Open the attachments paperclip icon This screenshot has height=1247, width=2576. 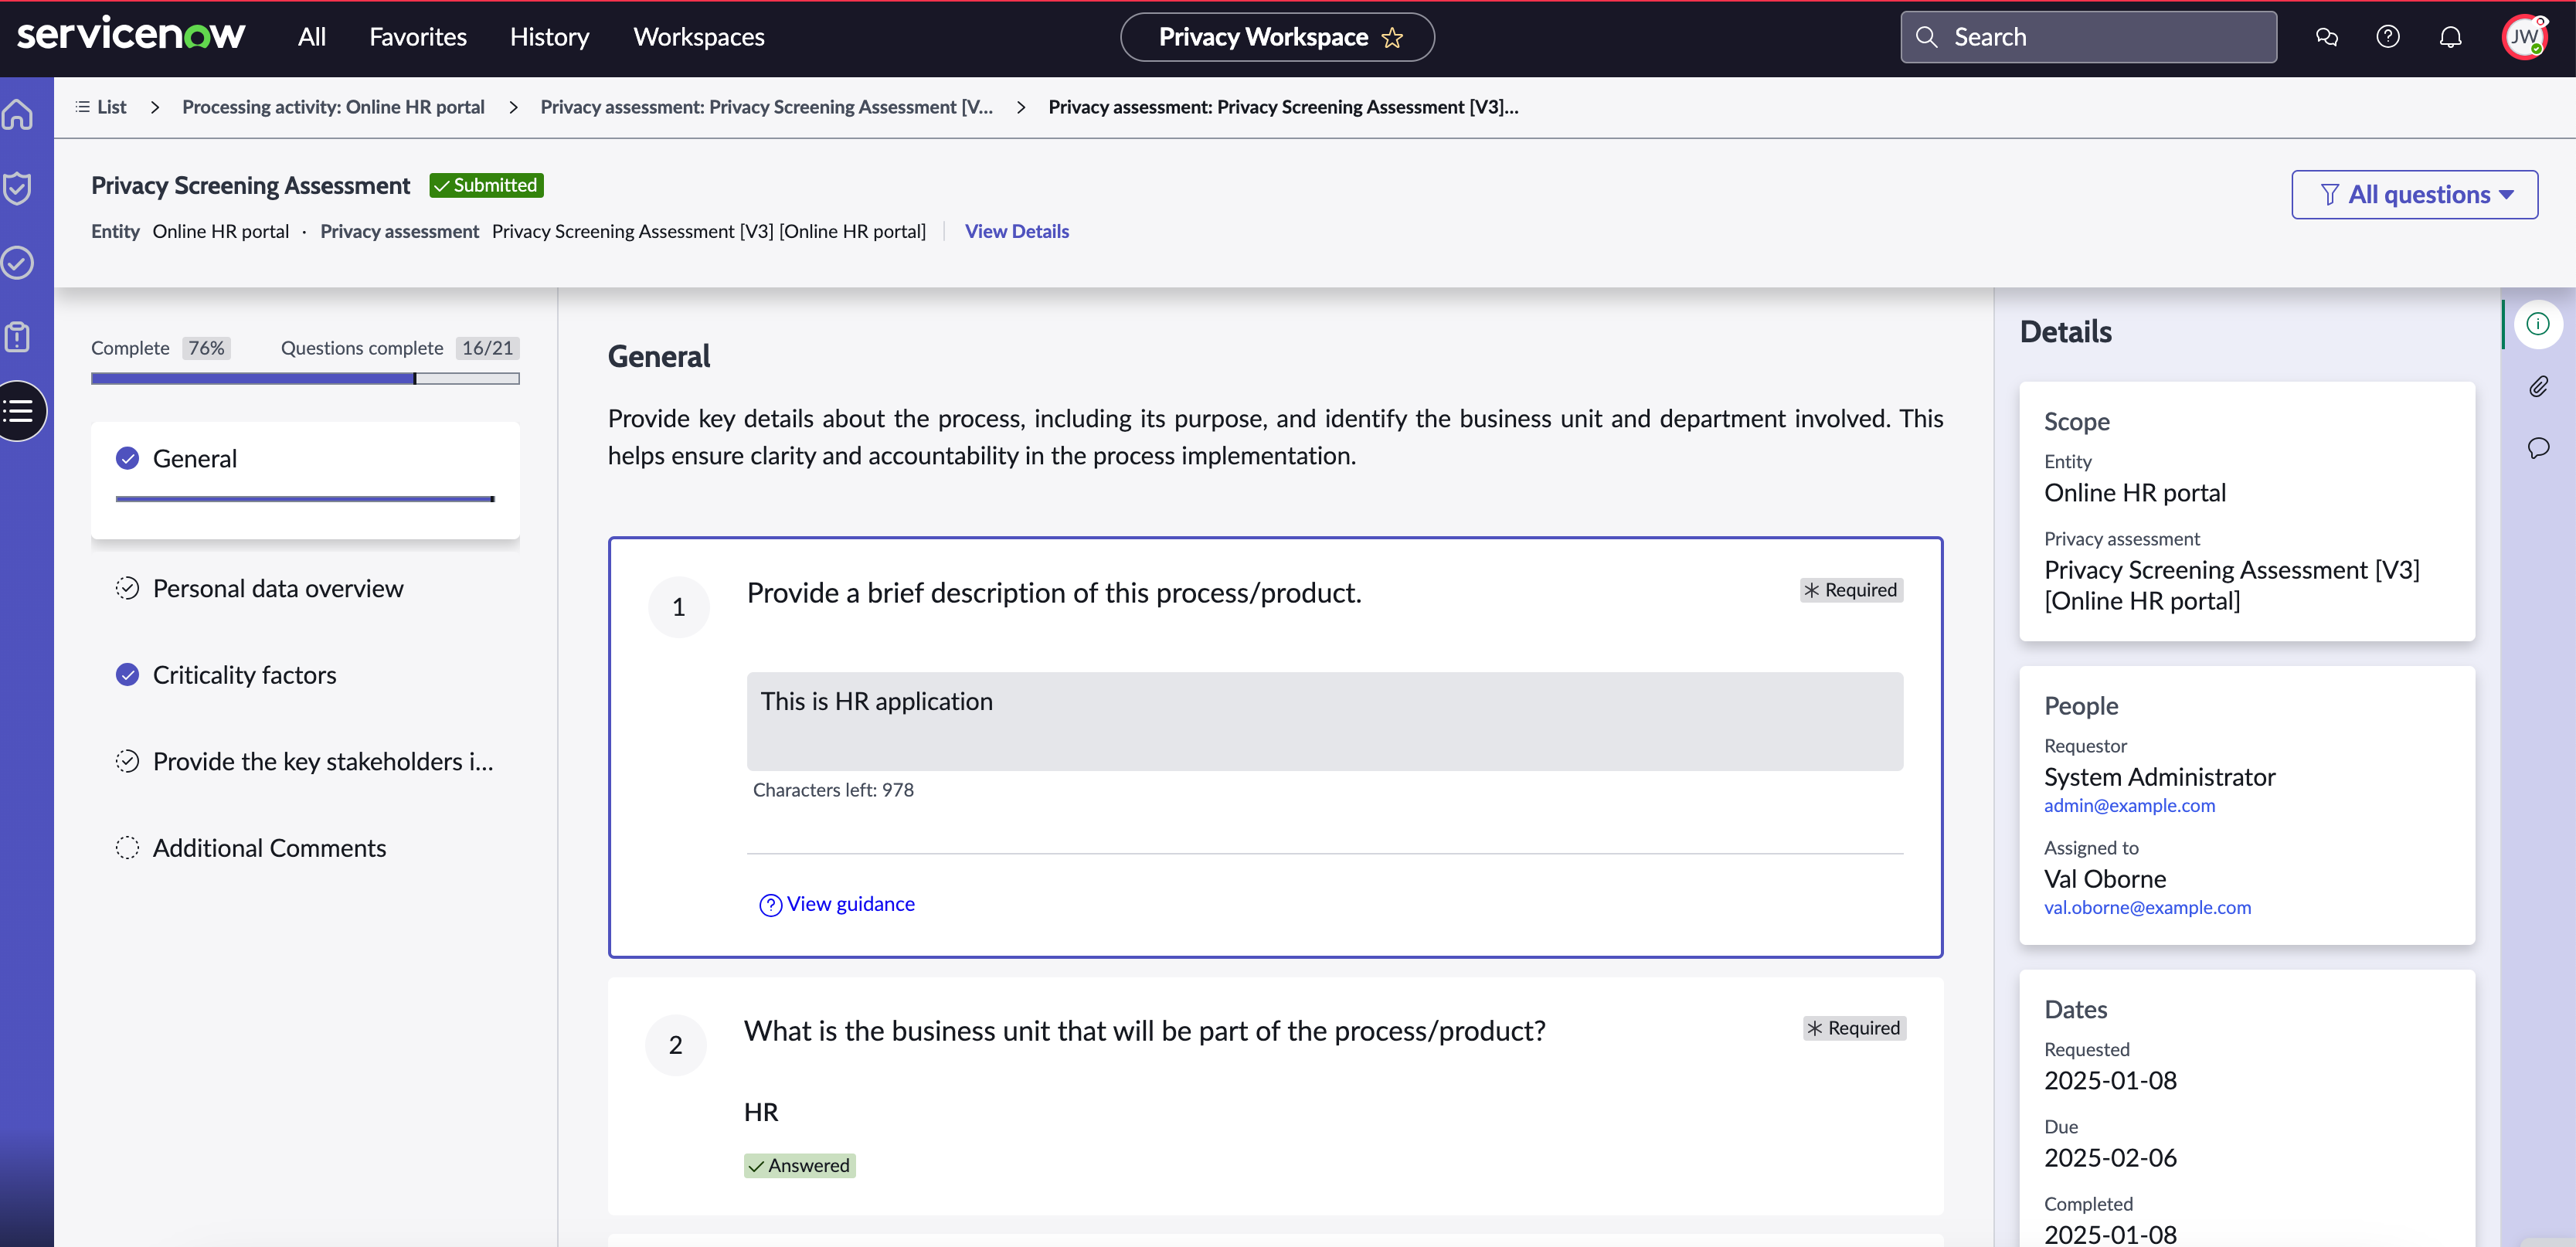2538,386
